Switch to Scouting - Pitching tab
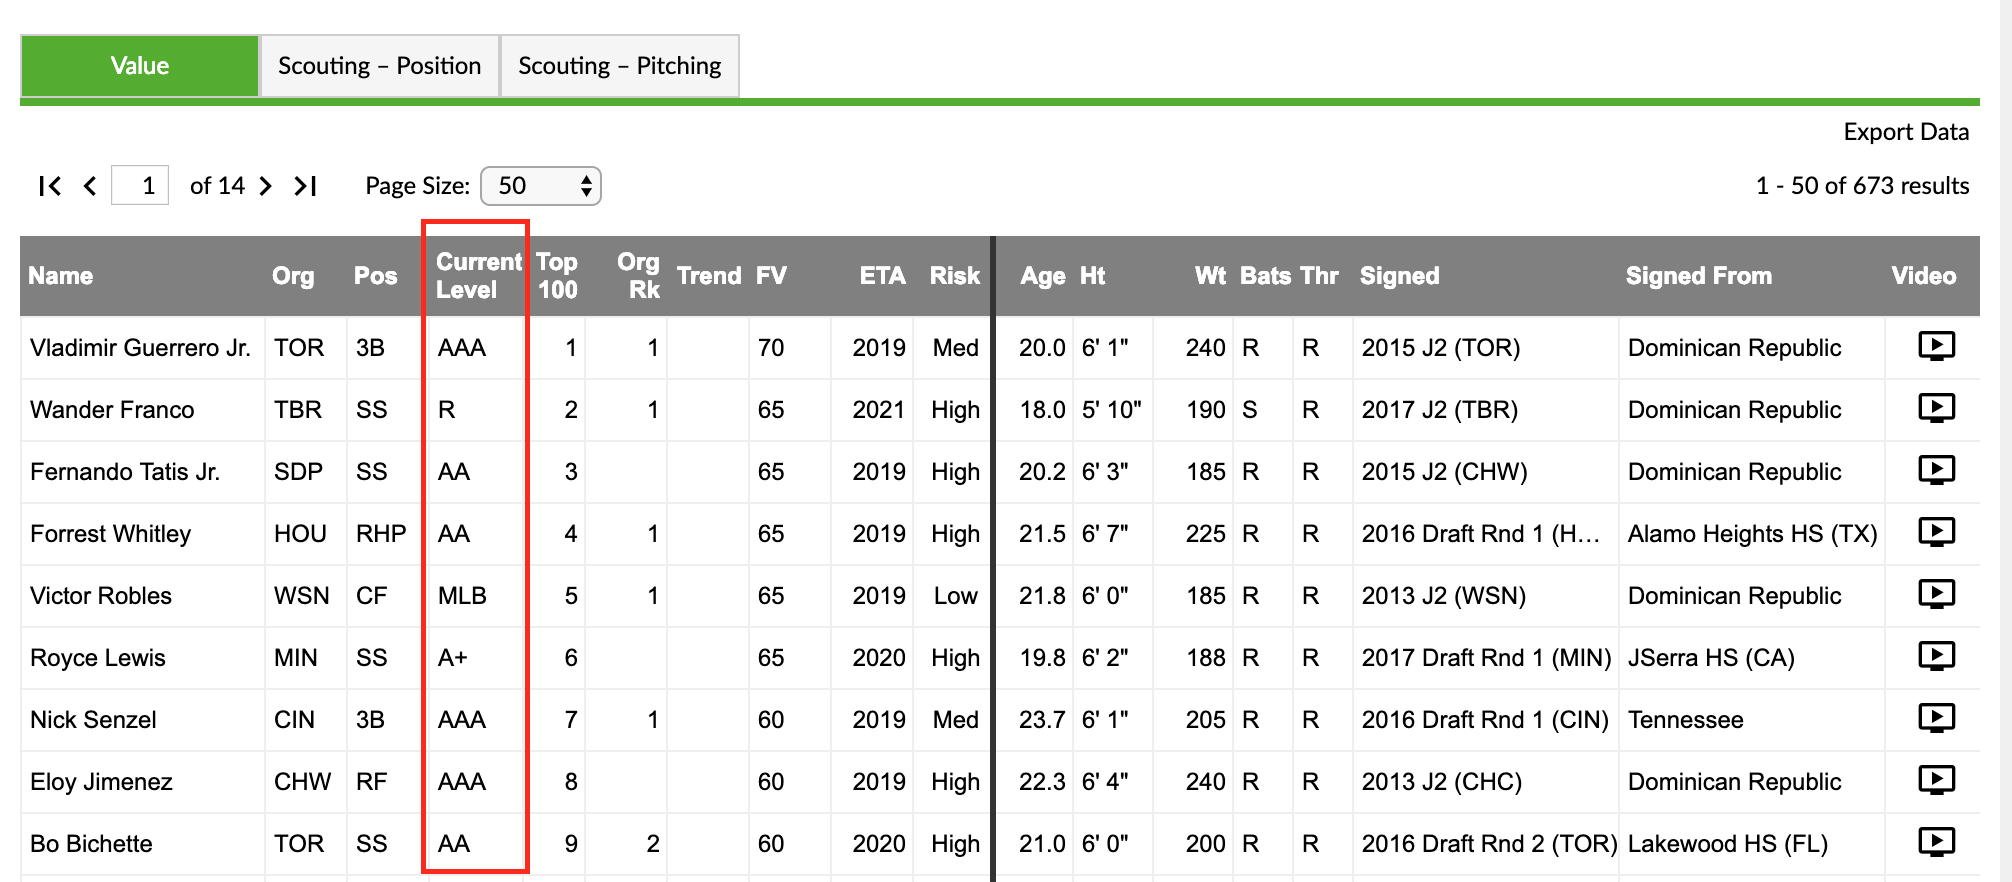 [620, 66]
